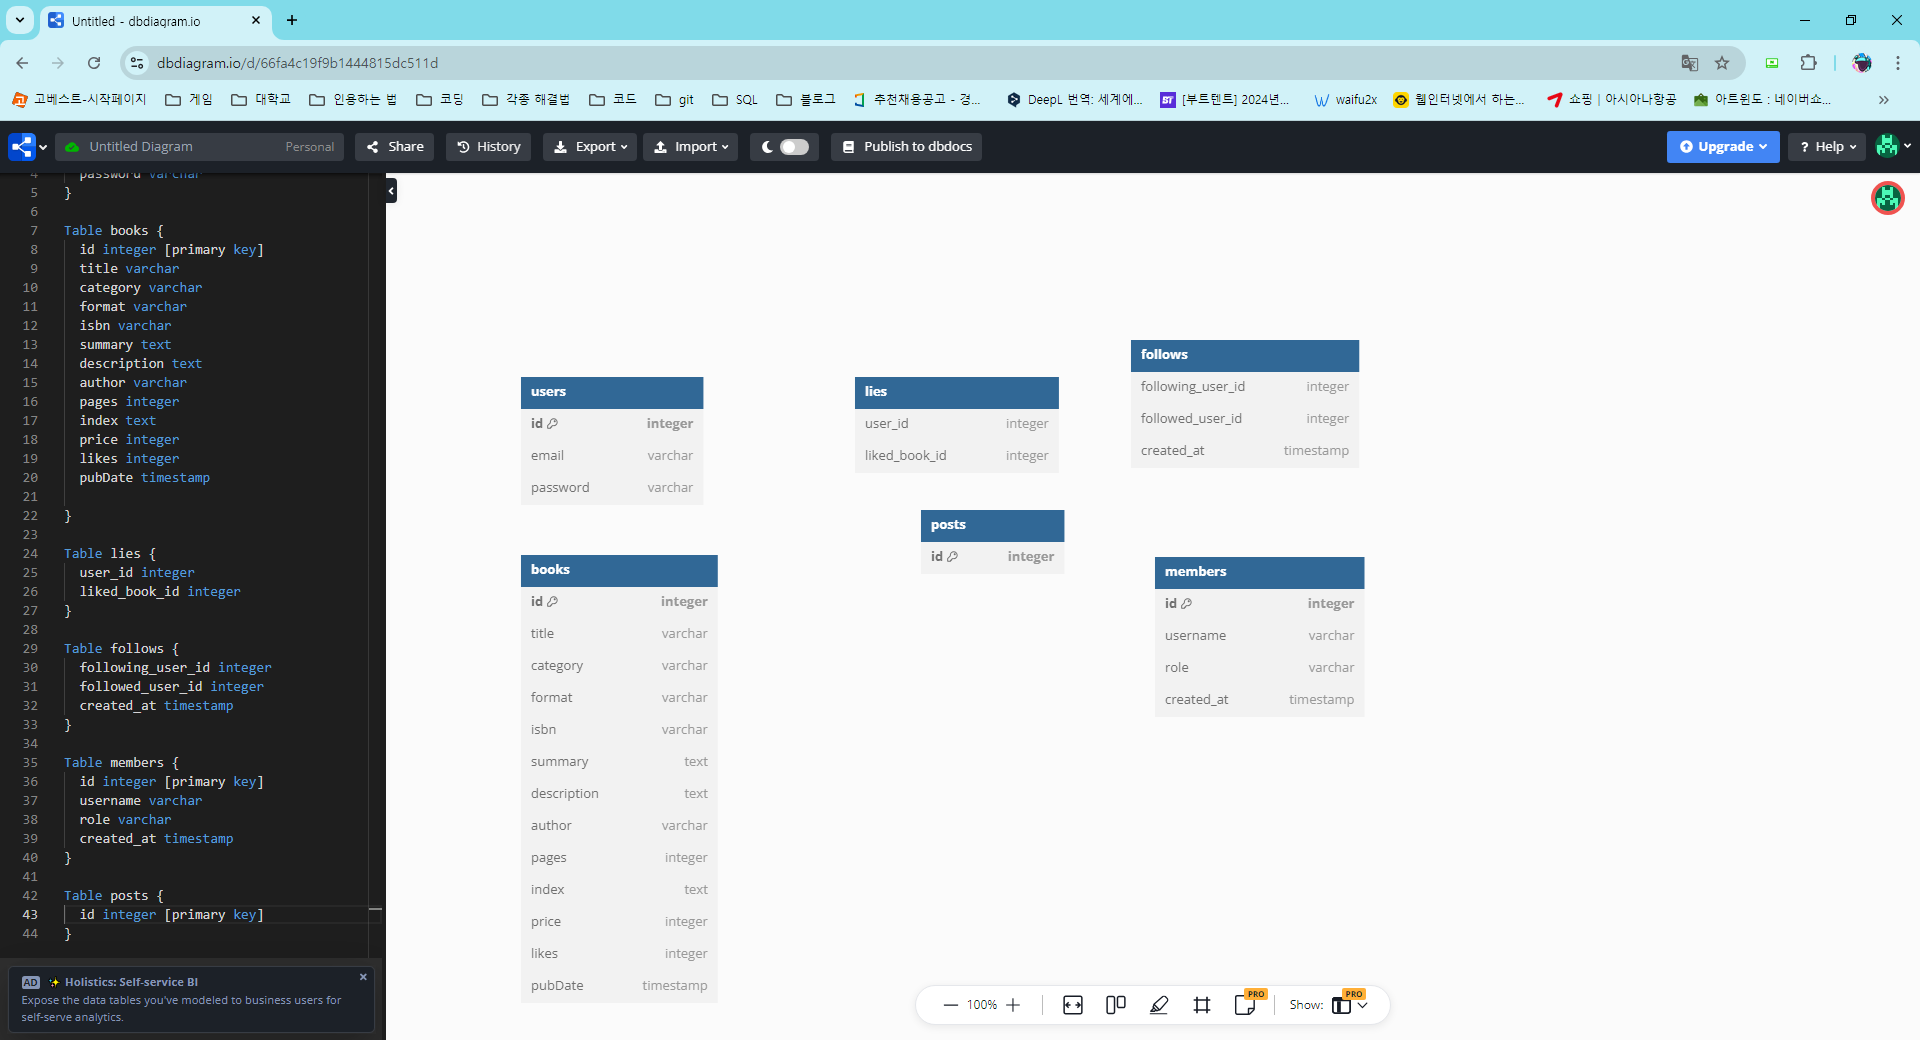Click fit-to-screen icon in bottom toolbar
Screen dimensions: 1920x1040
[x=1073, y=1005]
